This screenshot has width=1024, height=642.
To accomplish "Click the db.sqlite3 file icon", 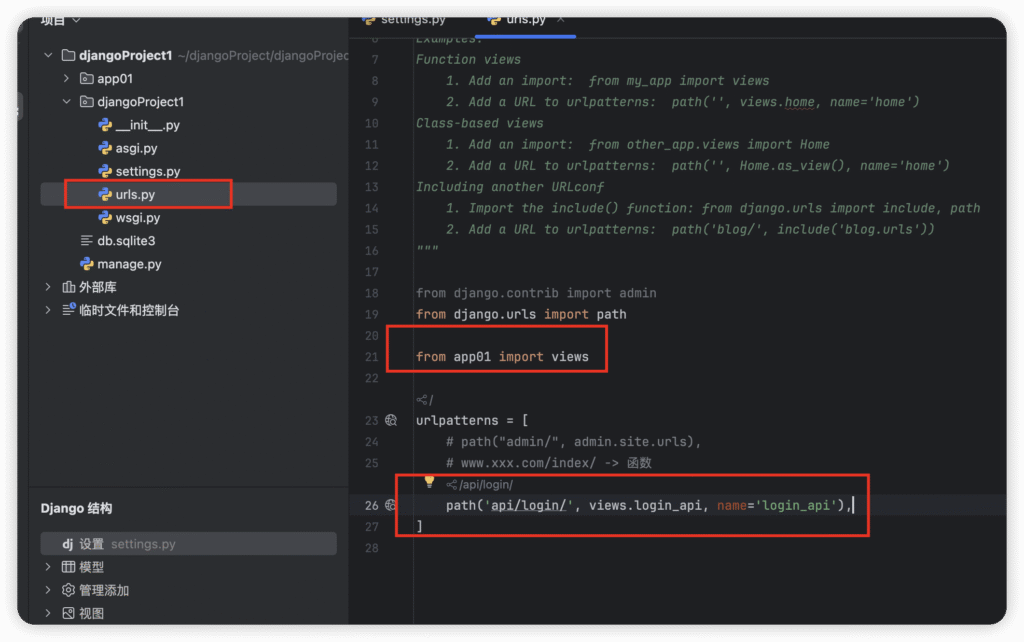I will tap(87, 241).
